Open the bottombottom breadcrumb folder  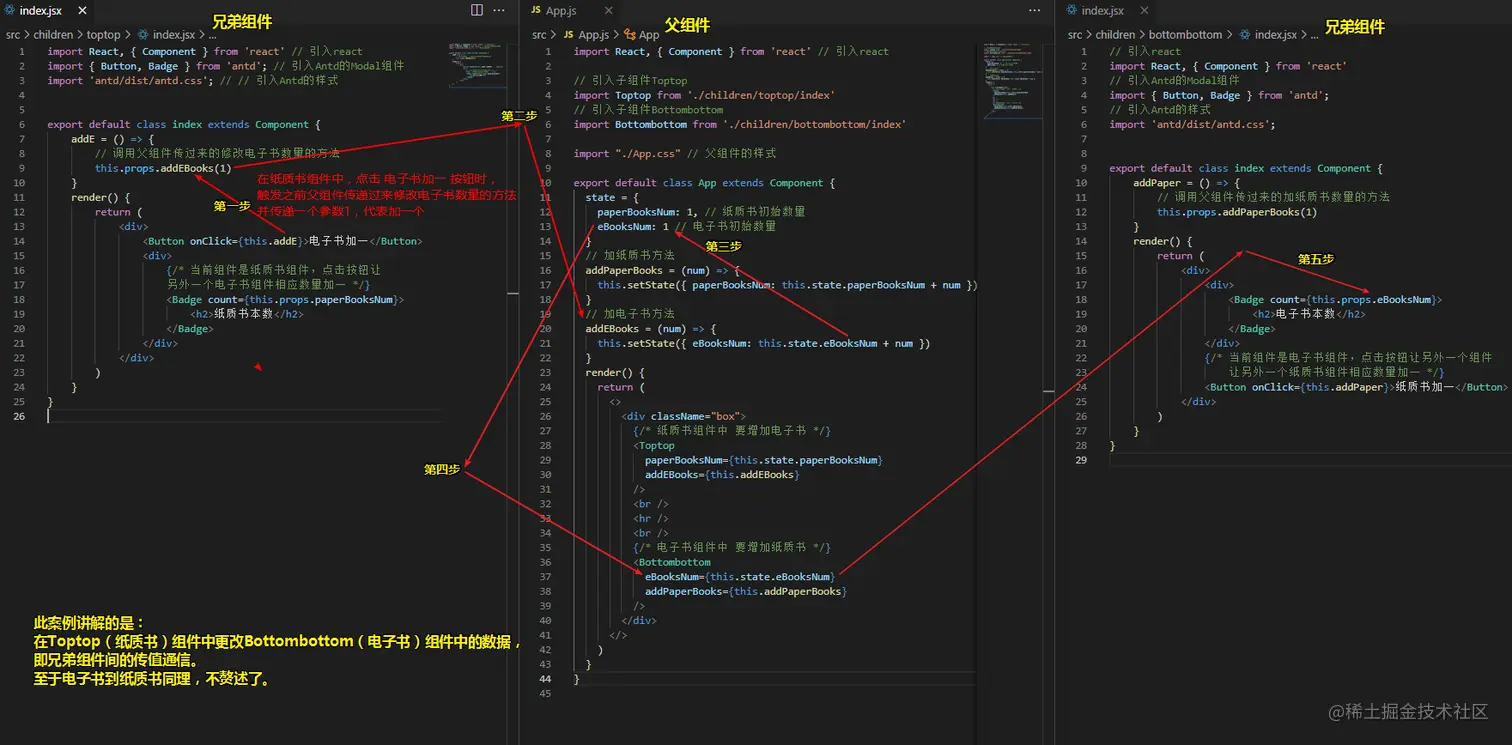point(1185,34)
